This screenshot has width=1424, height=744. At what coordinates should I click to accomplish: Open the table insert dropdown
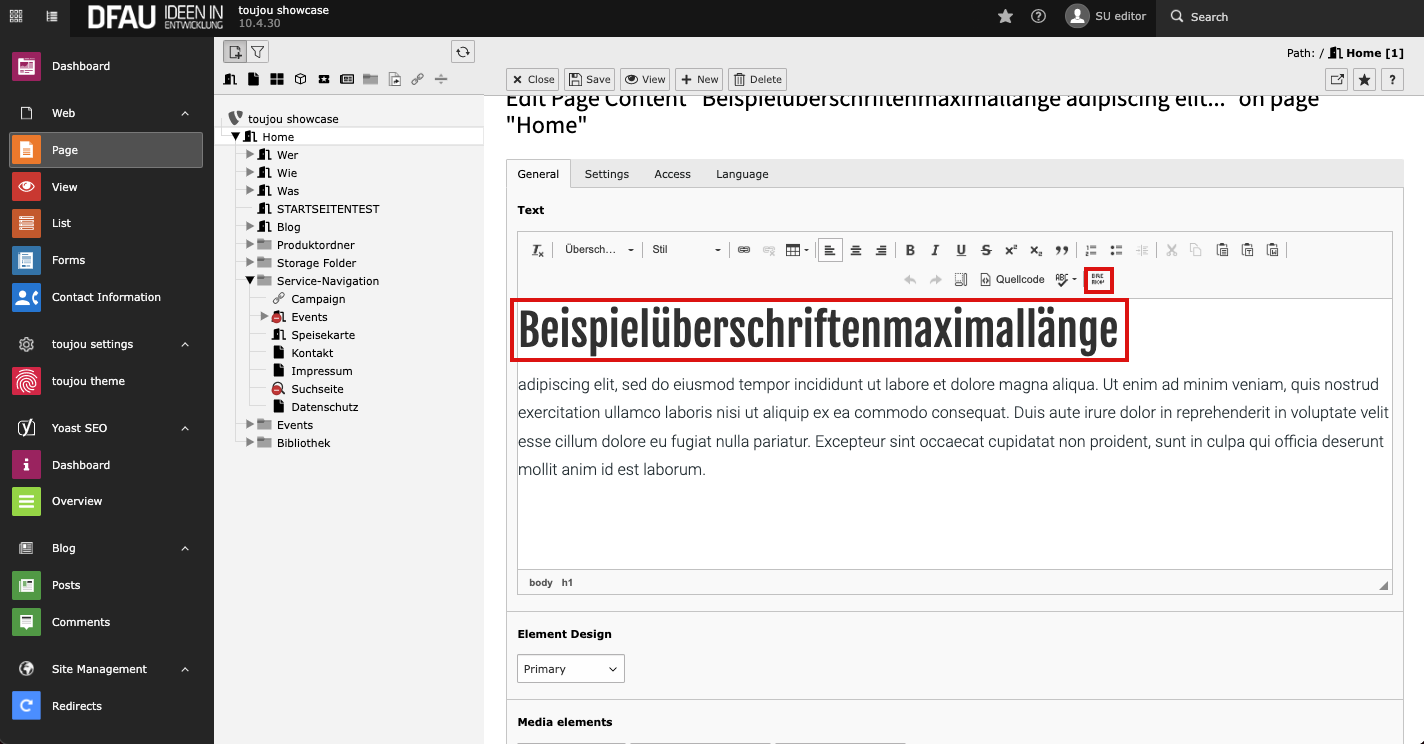click(x=797, y=251)
